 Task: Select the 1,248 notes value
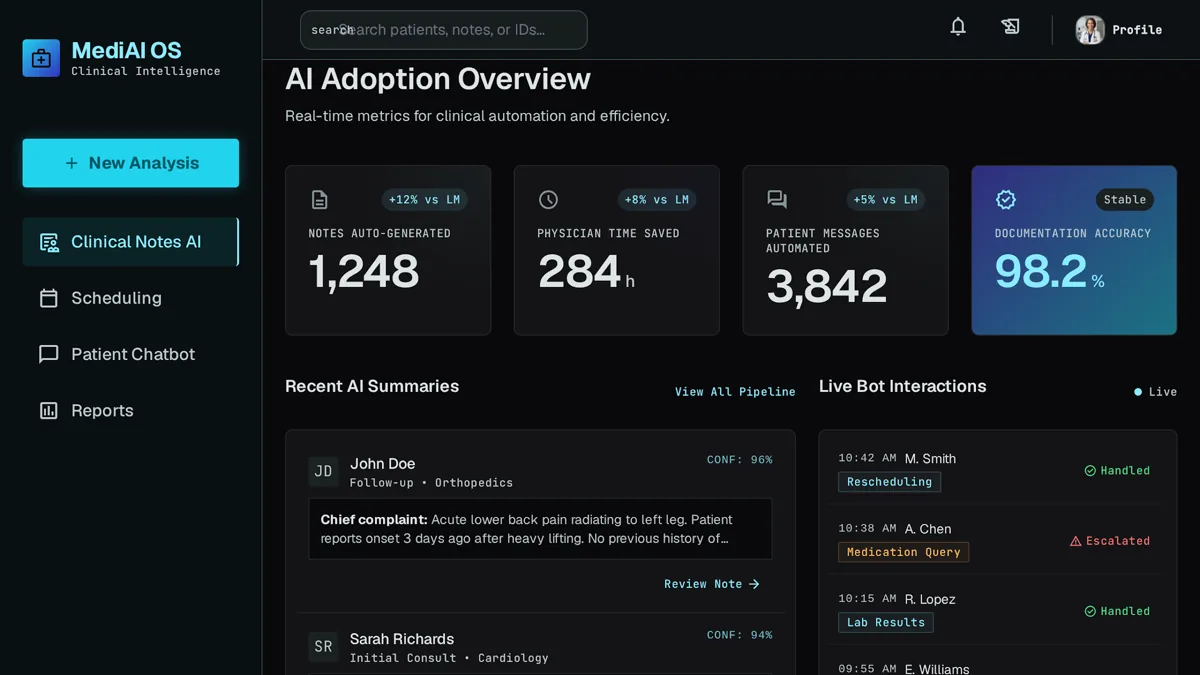tap(364, 272)
